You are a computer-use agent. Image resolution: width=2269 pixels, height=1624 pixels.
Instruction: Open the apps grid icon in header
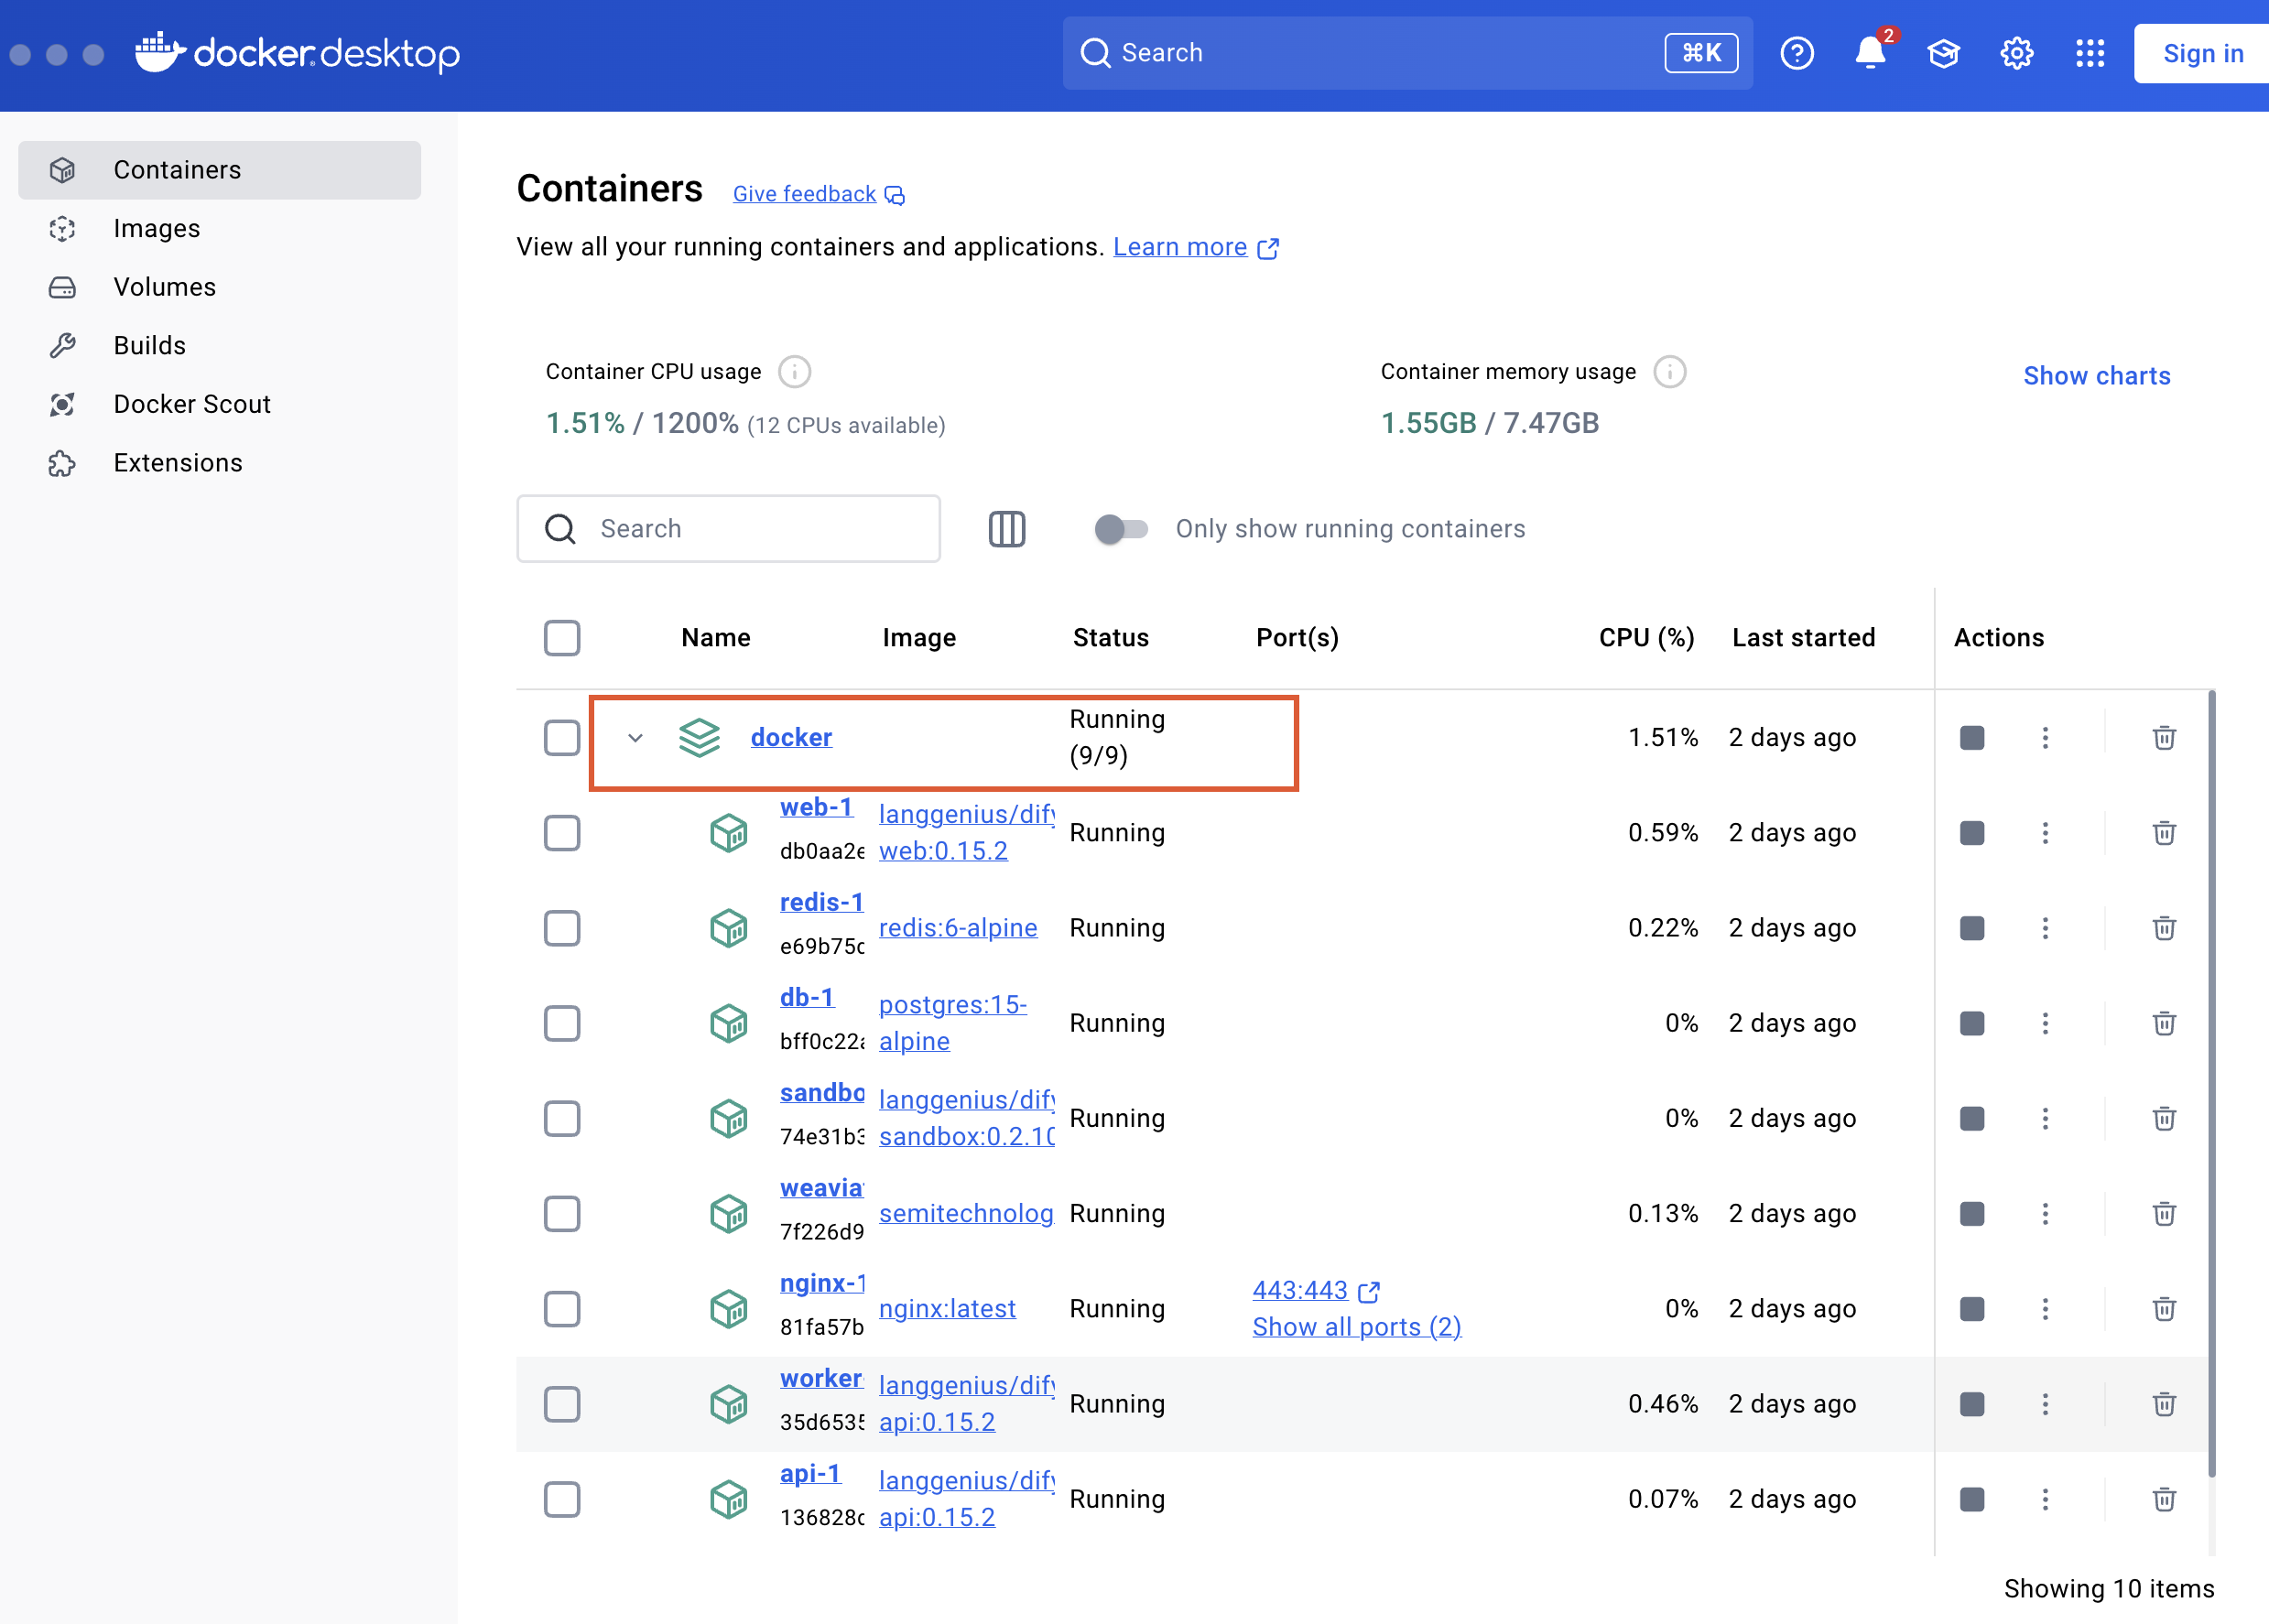tap(2089, 53)
